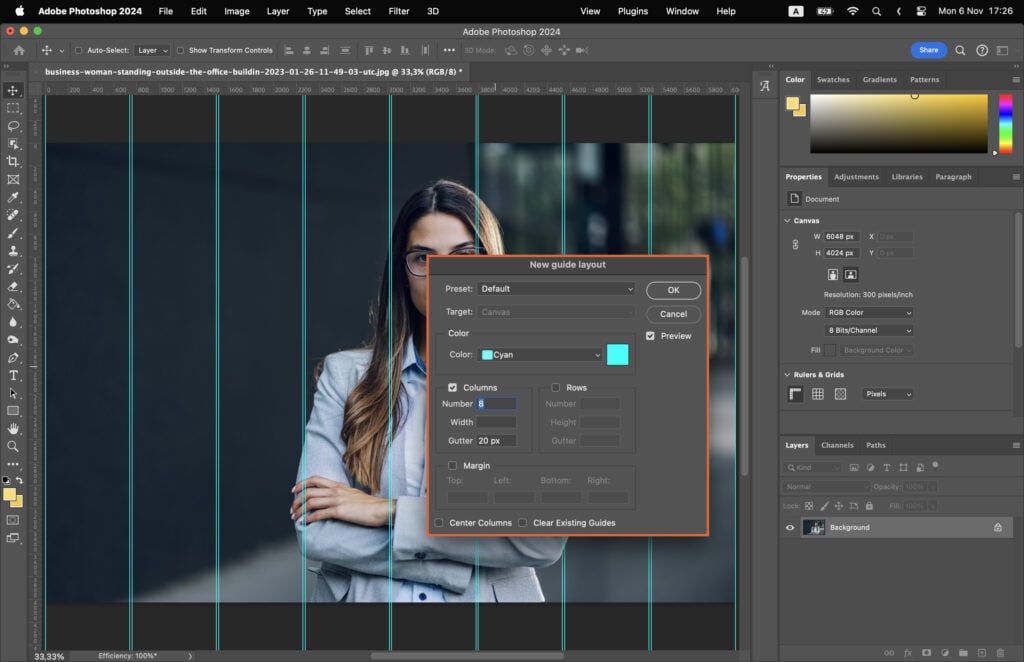Select the Move tool
1024x662 pixels.
click(13, 90)
